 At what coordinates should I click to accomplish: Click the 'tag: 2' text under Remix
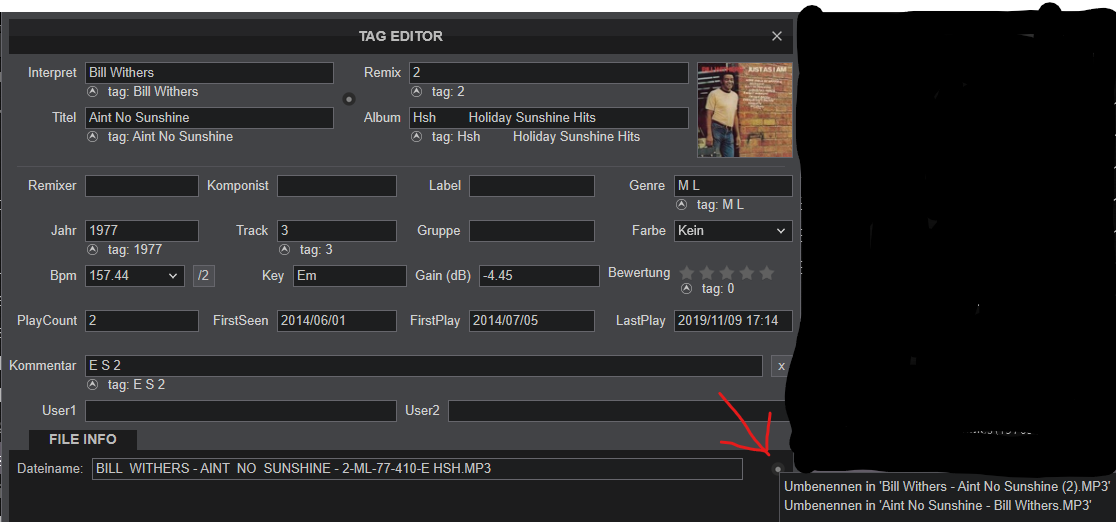448,92
